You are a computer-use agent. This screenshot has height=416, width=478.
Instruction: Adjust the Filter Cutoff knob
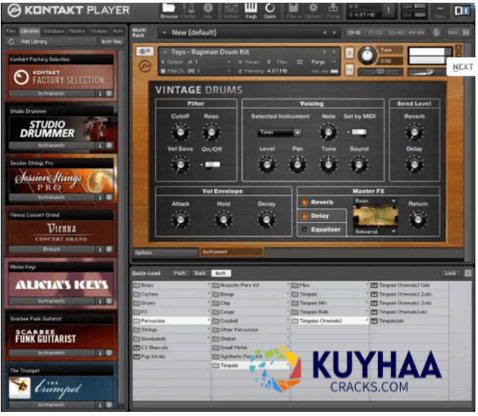180,132
